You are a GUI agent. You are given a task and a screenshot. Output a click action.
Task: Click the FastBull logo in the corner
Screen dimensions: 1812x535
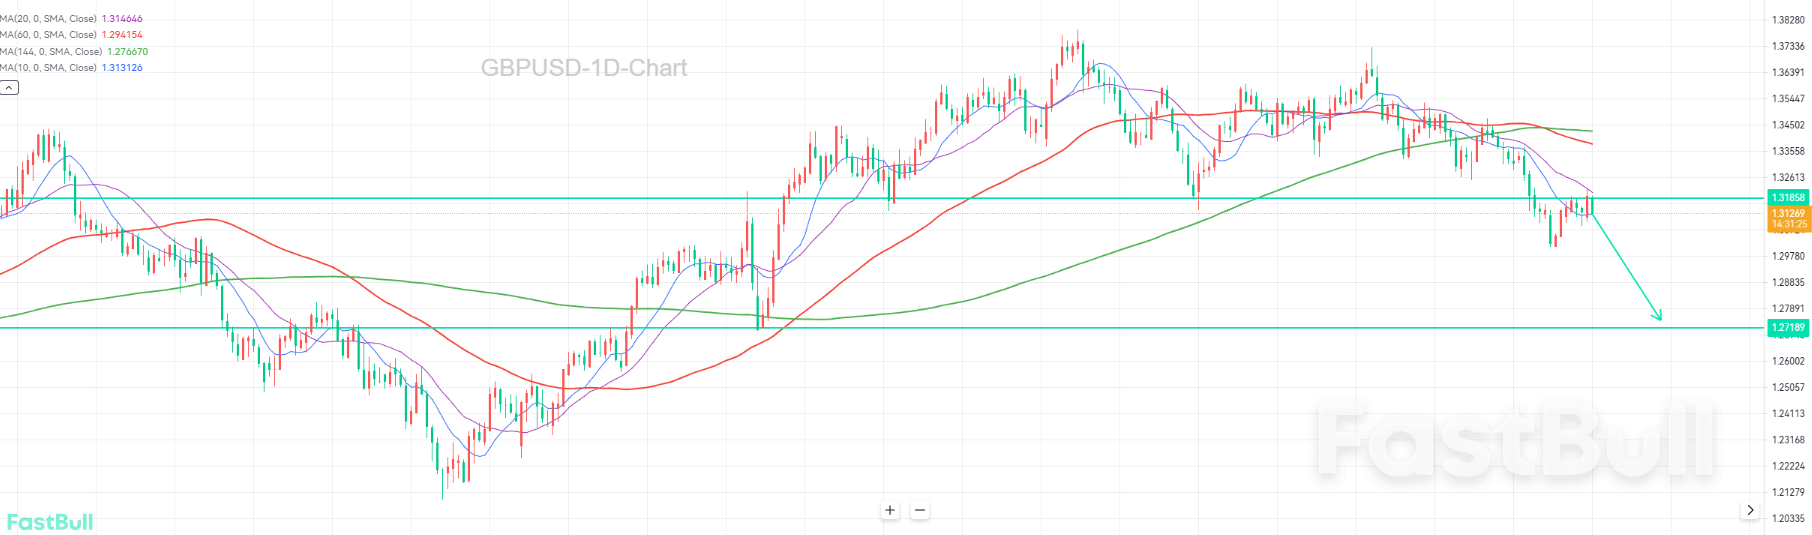point(49,522)
